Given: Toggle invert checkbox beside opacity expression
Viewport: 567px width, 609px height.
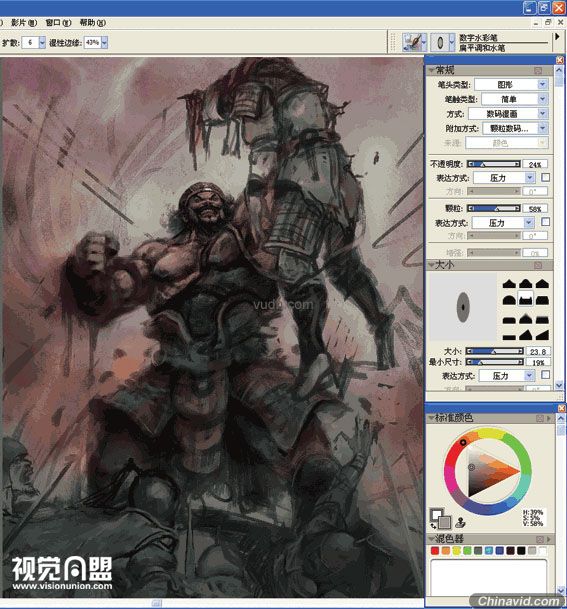Looking at the screenshot, I should (546, 177).
